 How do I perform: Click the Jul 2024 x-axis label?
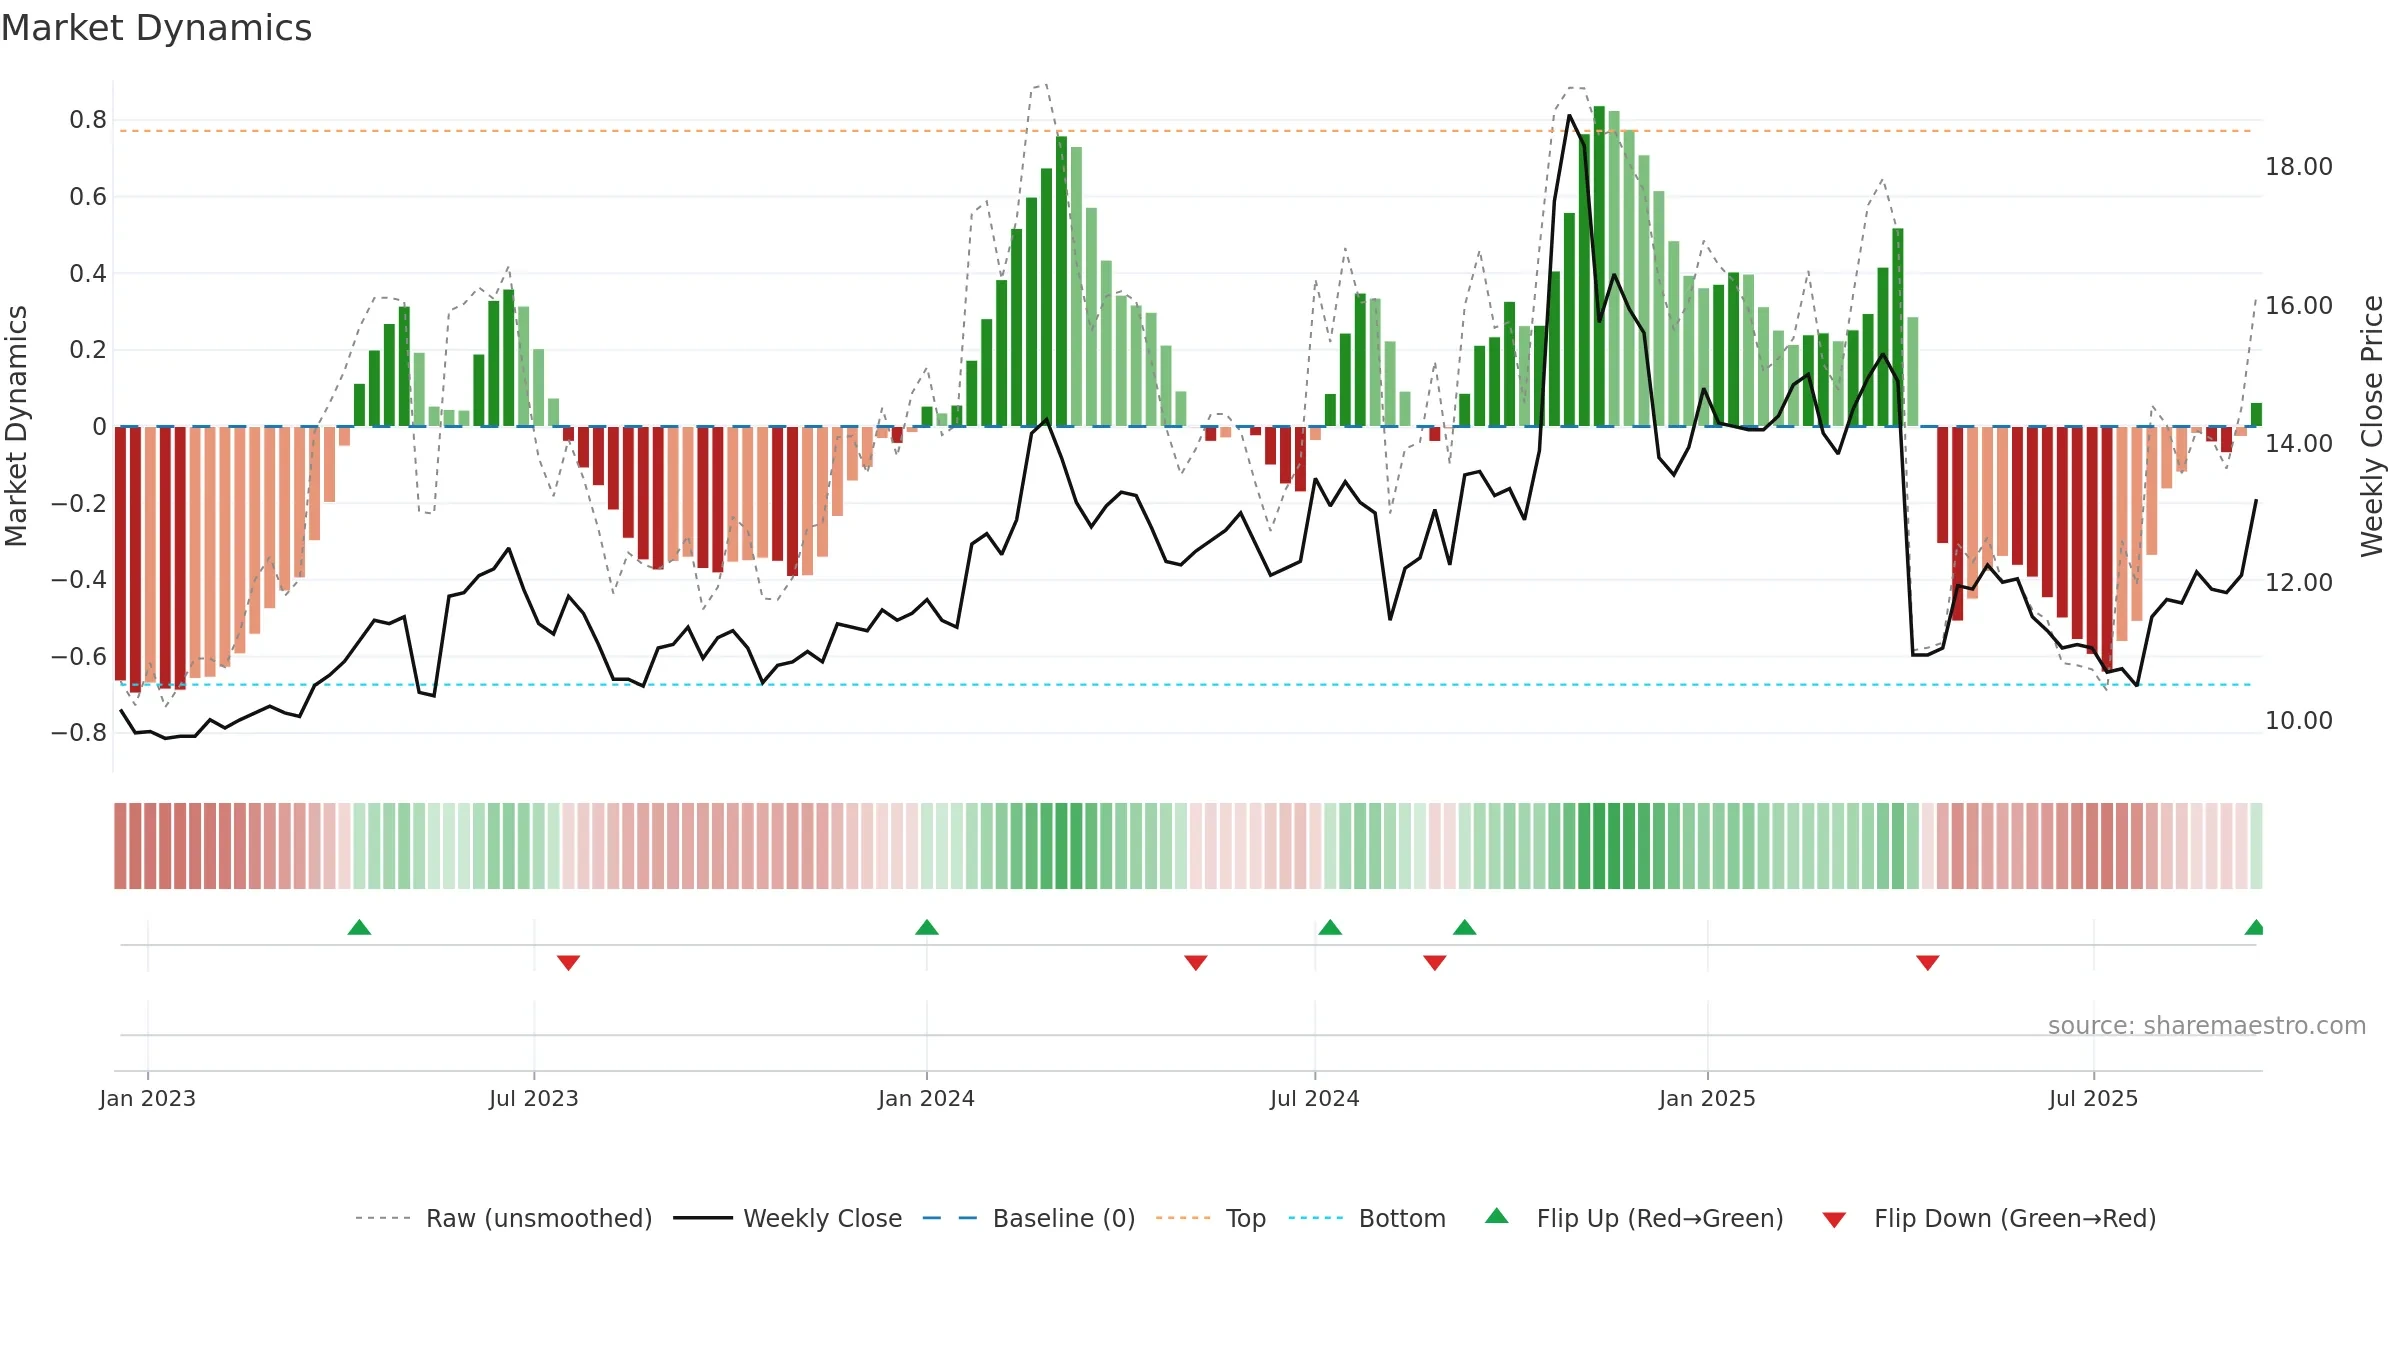point(1315,1098)
